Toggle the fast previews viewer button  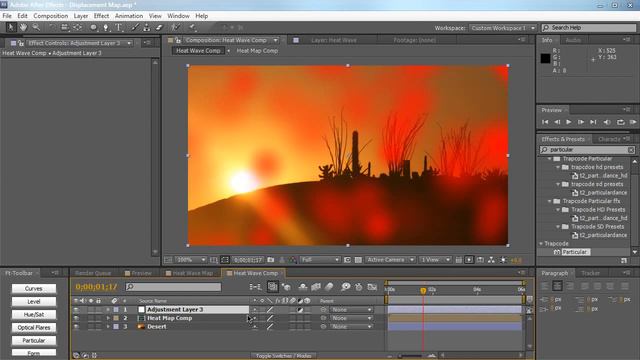click(469, 260)
